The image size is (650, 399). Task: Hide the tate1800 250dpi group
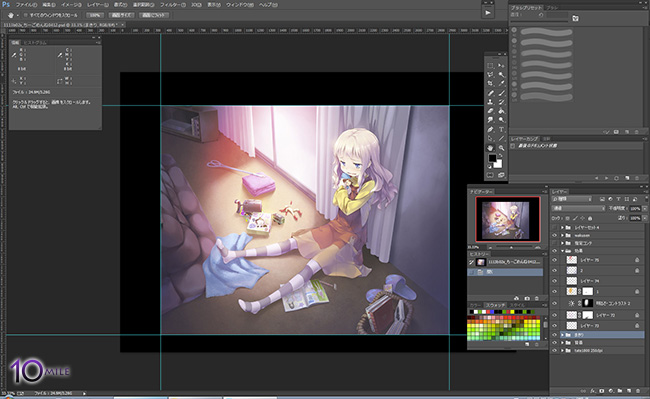pyautogui.click(x=554, y=351)
